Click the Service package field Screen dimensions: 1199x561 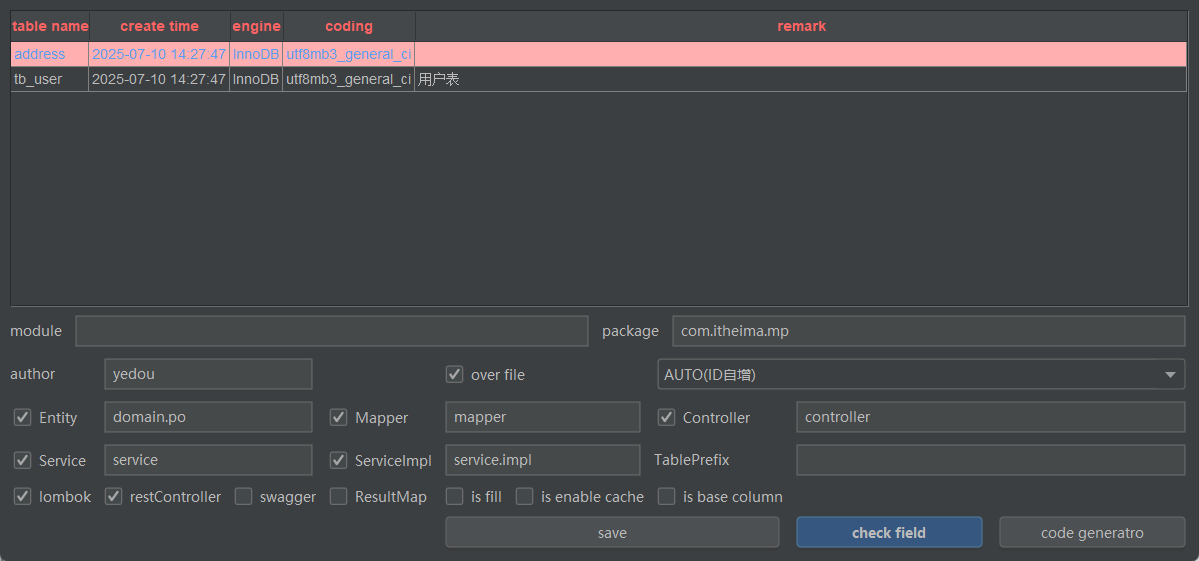pyautogui.click(x=208, y=460)
